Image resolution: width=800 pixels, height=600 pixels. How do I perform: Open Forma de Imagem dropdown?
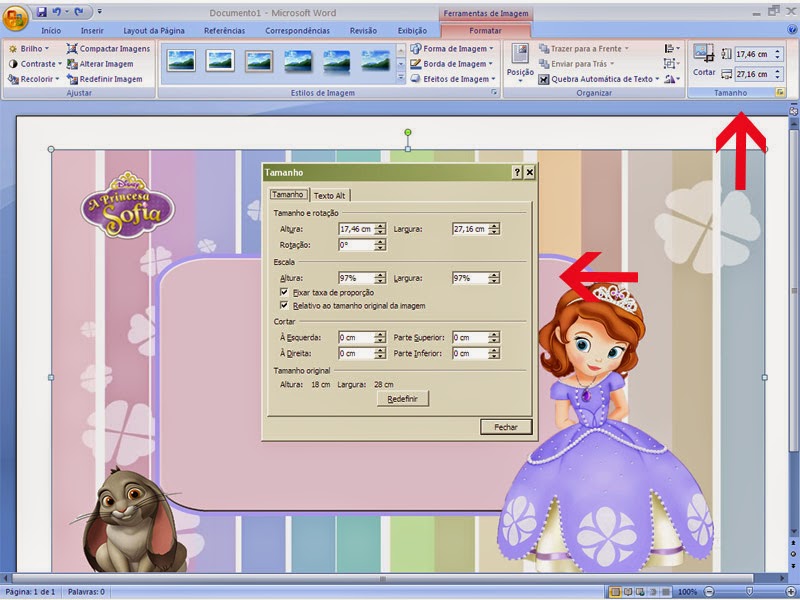tap(452, 48)
